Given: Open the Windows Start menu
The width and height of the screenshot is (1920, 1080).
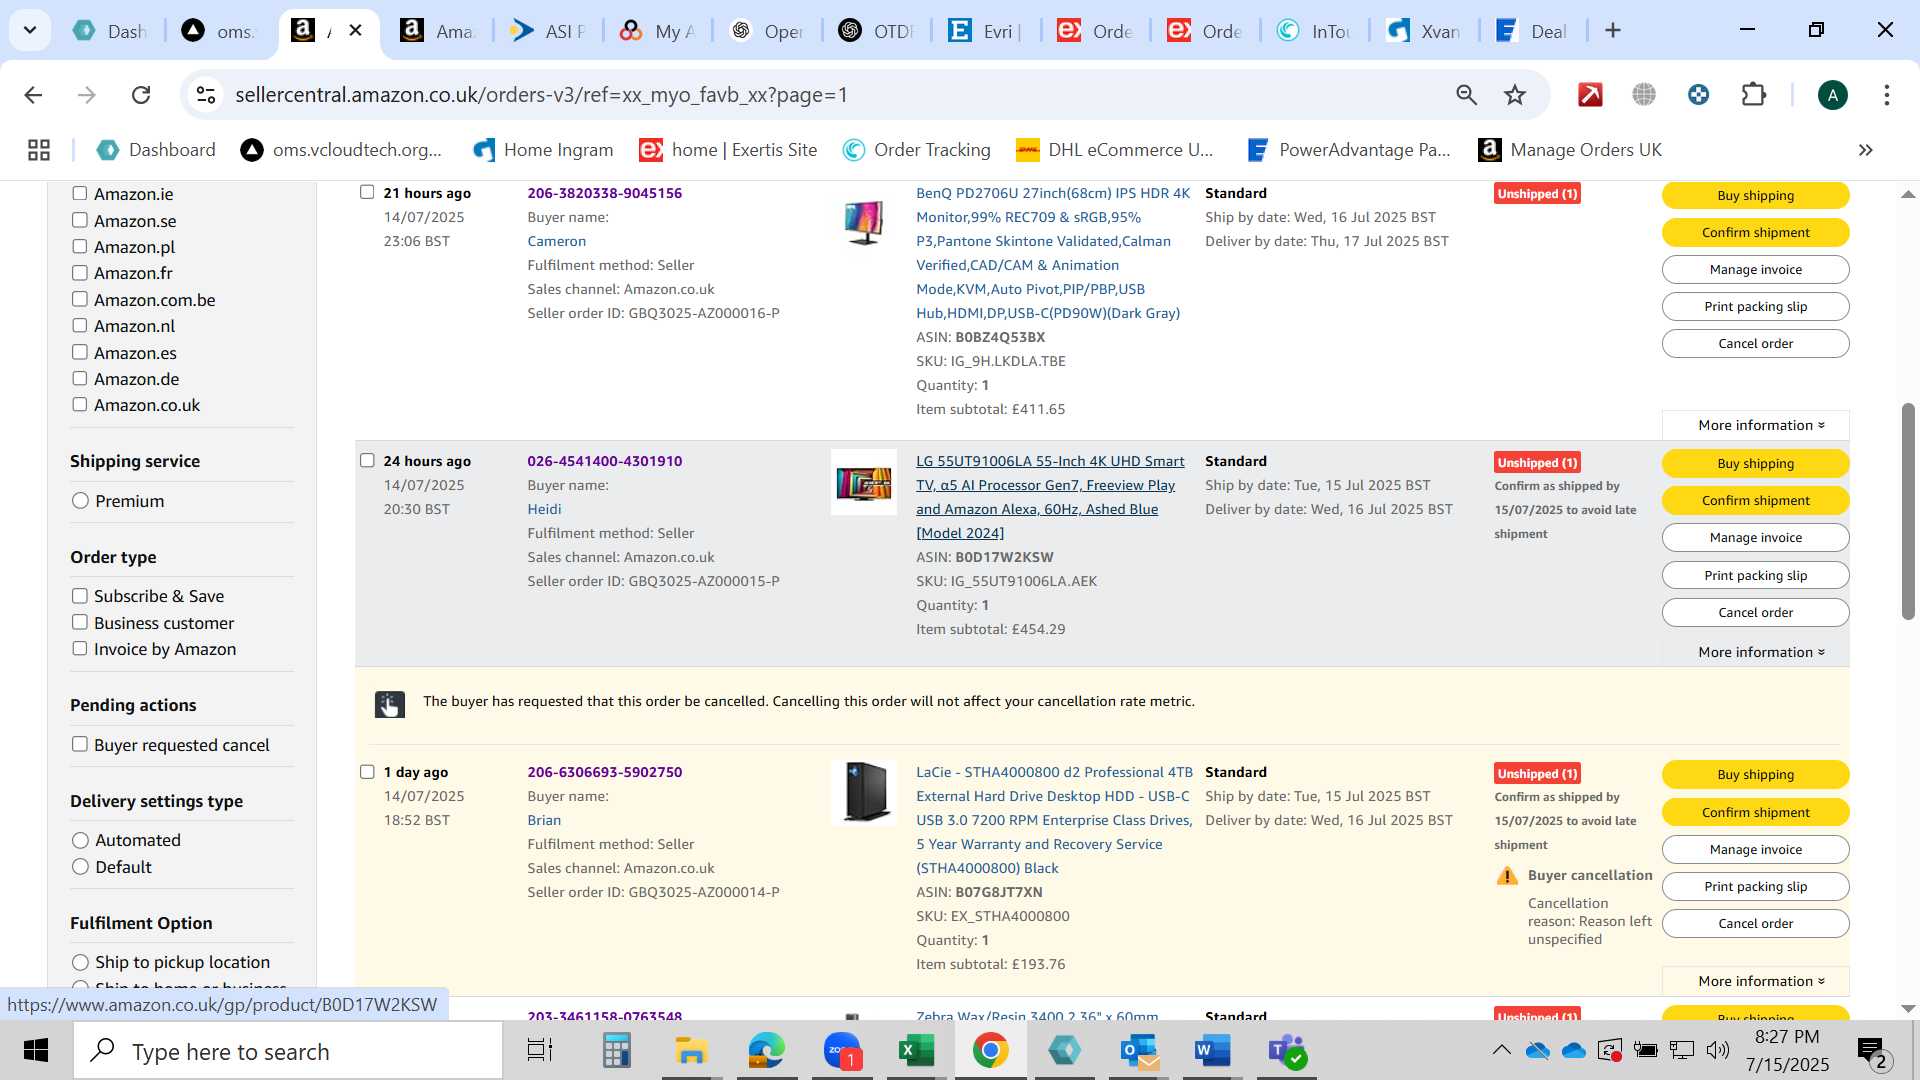Looking at the screenshot, I should [x=36, y=1051].
